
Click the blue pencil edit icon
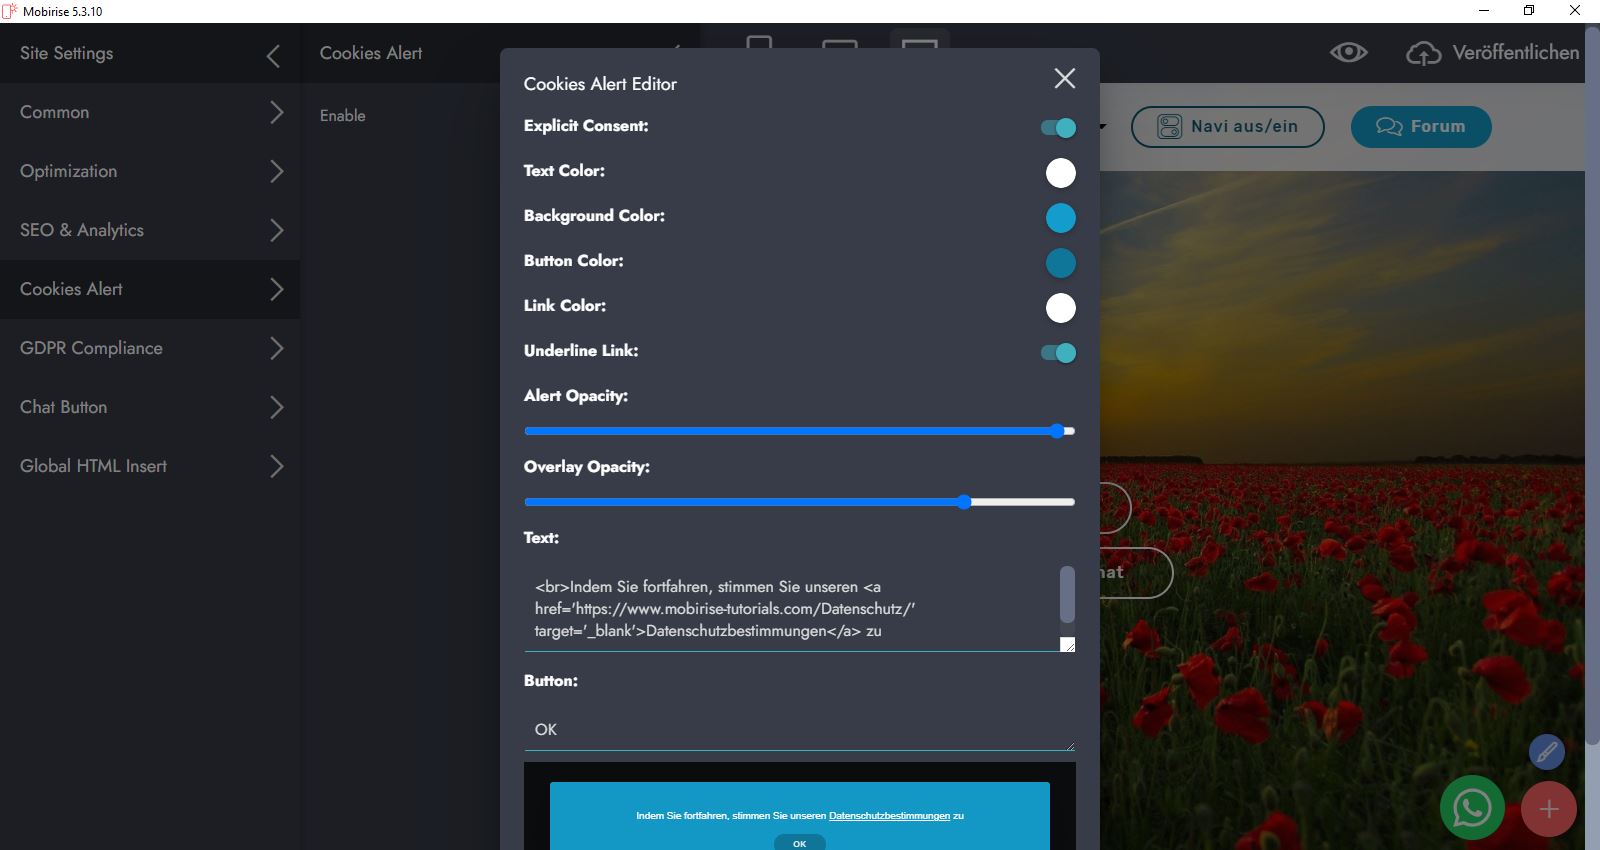1546,751
